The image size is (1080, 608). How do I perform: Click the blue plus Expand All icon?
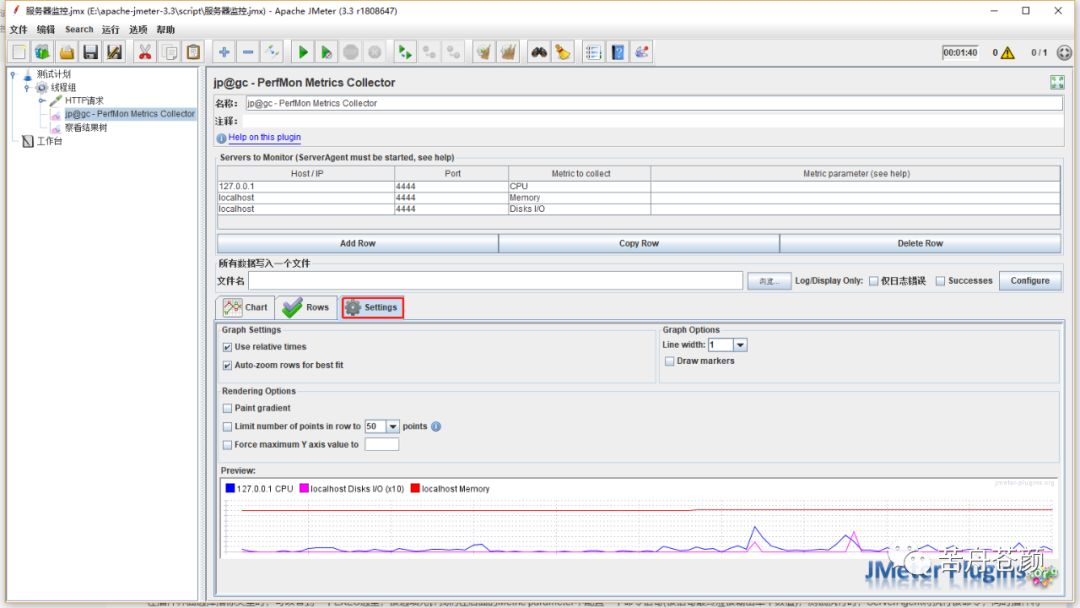(224, 52)
